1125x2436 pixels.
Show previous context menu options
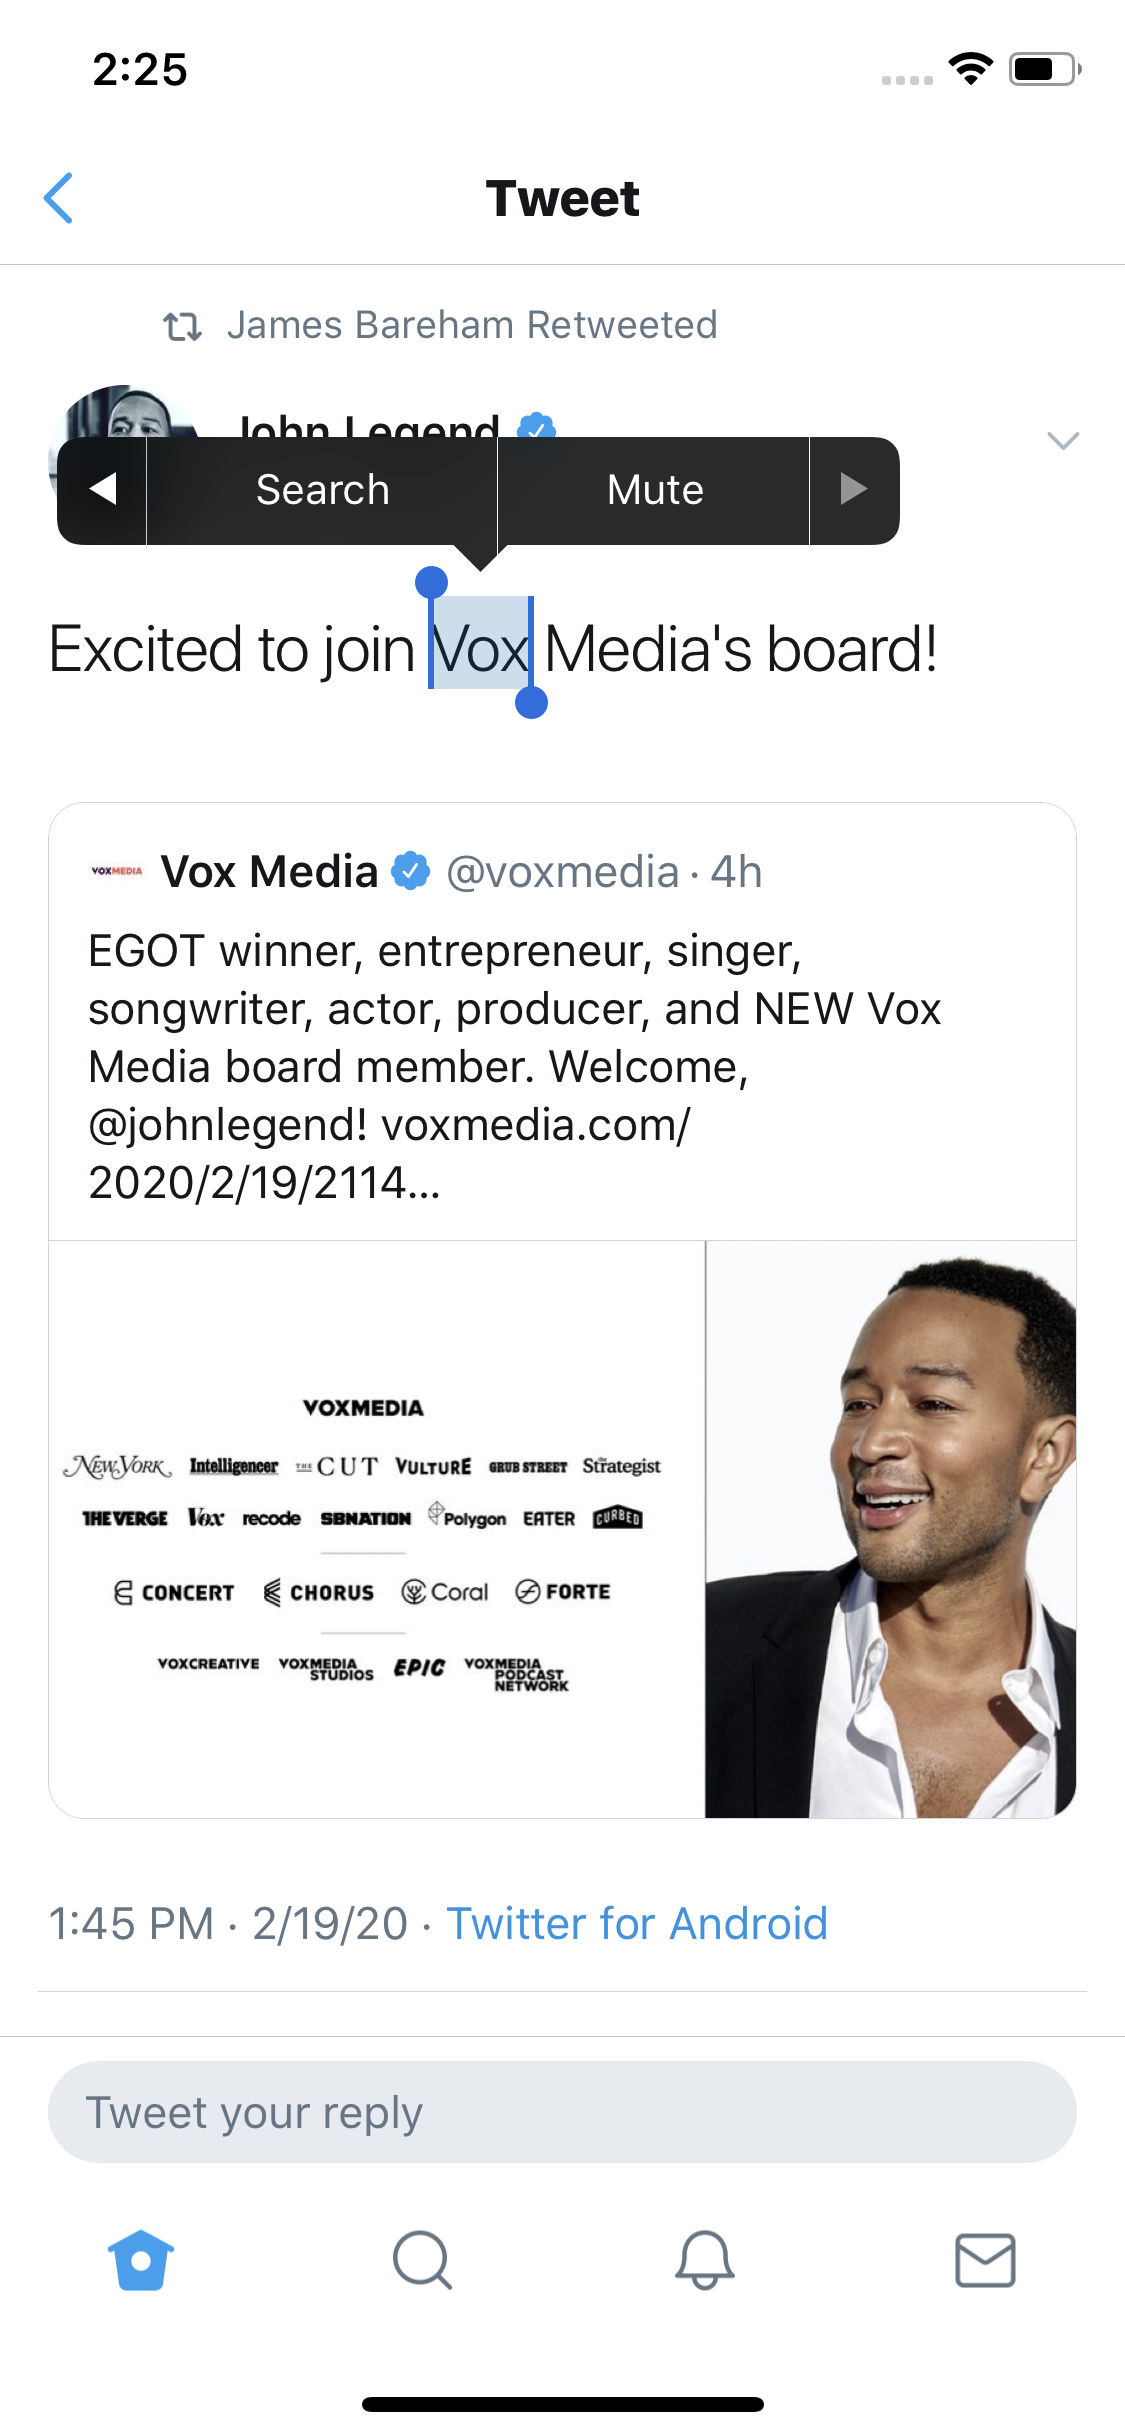coord(103,490)
